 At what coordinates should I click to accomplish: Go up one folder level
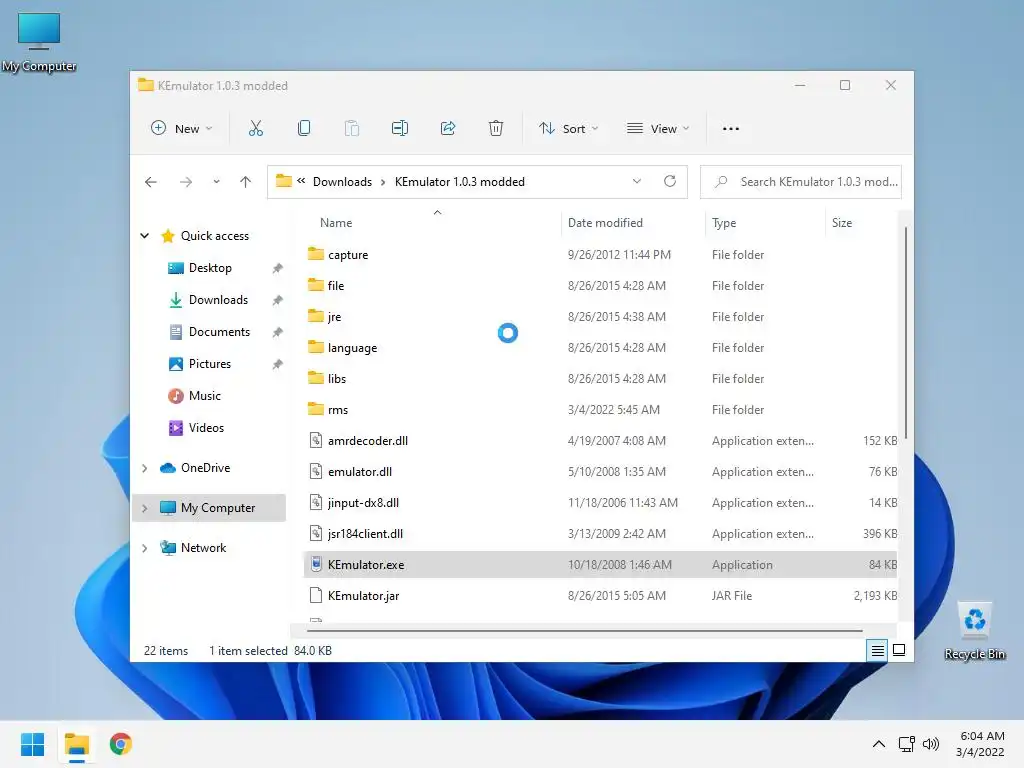tap(246, 182)
